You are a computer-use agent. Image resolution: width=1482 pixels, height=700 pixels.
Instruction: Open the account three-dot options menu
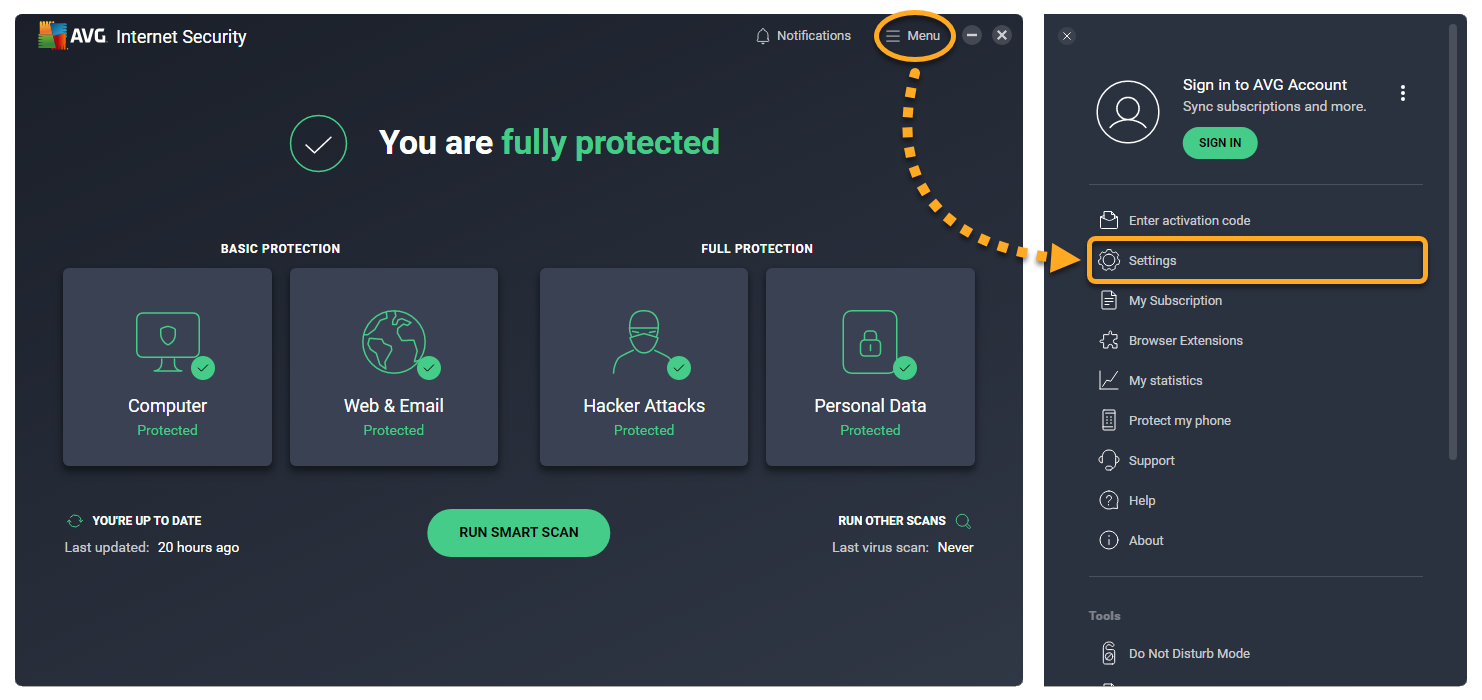click(x=1403, y=93)
